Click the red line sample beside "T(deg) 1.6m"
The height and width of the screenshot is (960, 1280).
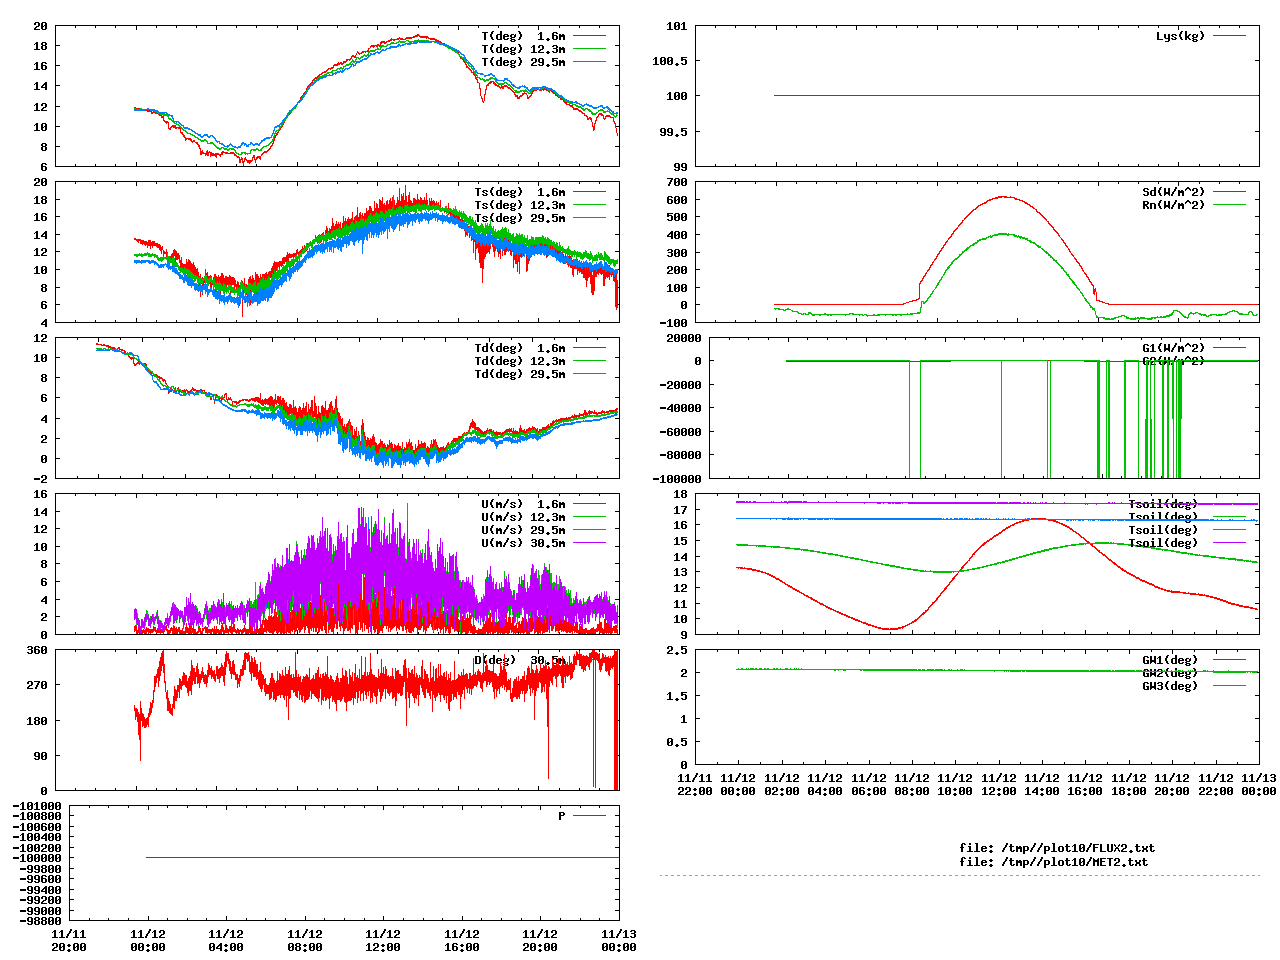coord(590,36)
